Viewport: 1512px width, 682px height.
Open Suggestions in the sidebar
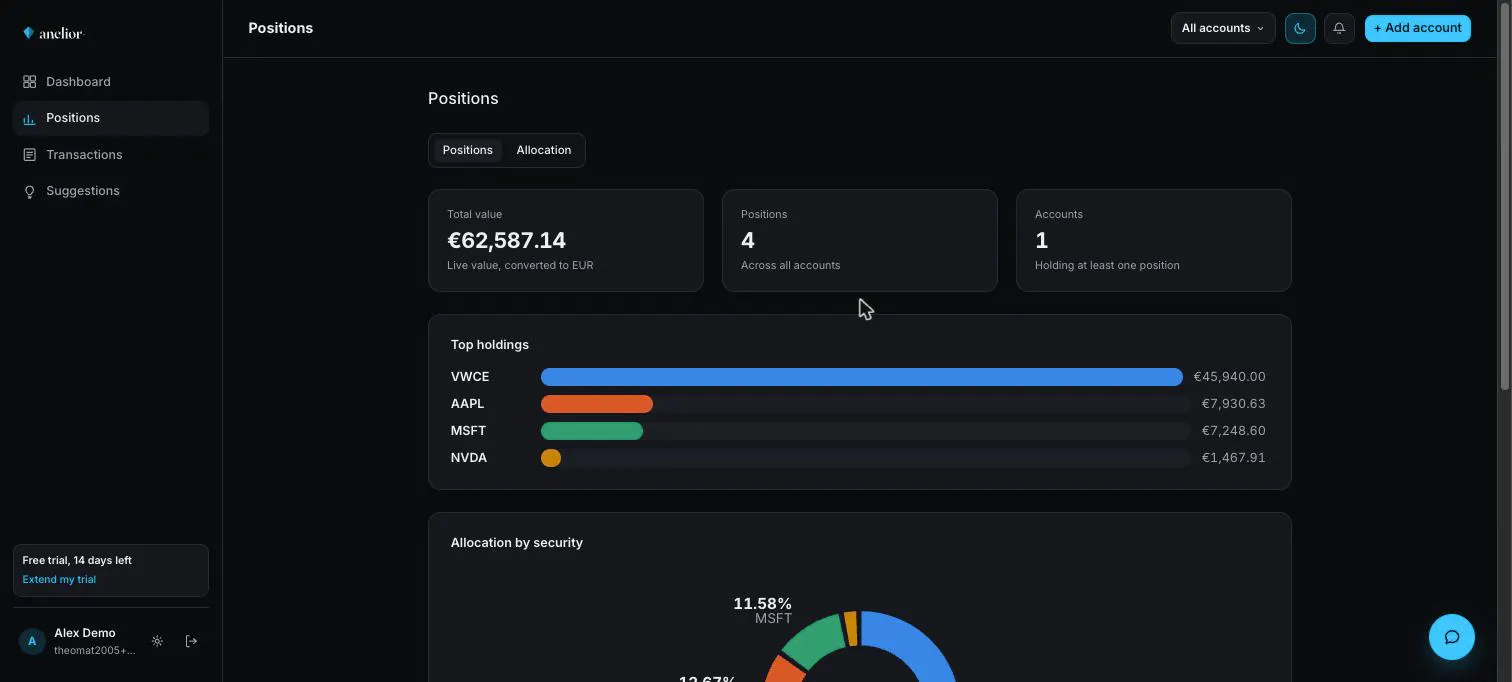(x=111, y=191)
